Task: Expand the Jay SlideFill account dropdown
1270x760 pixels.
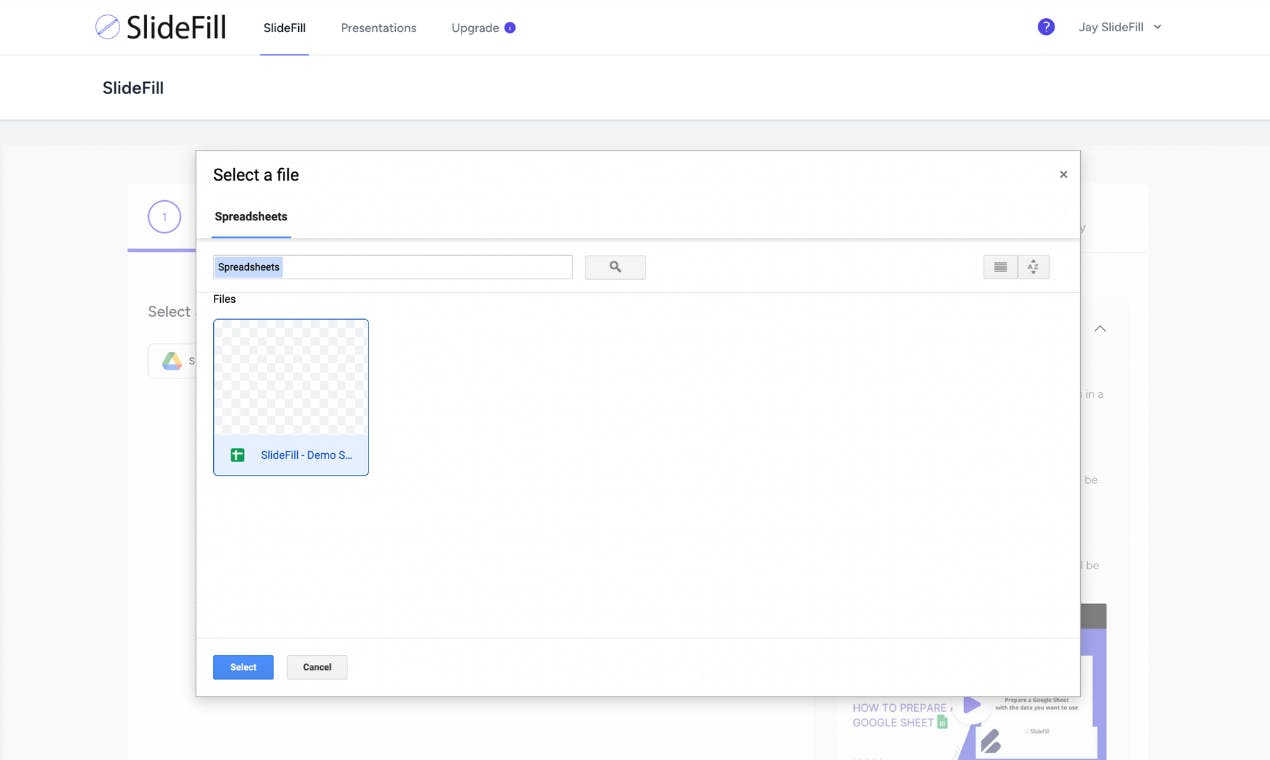Action: coord(1120,27)
